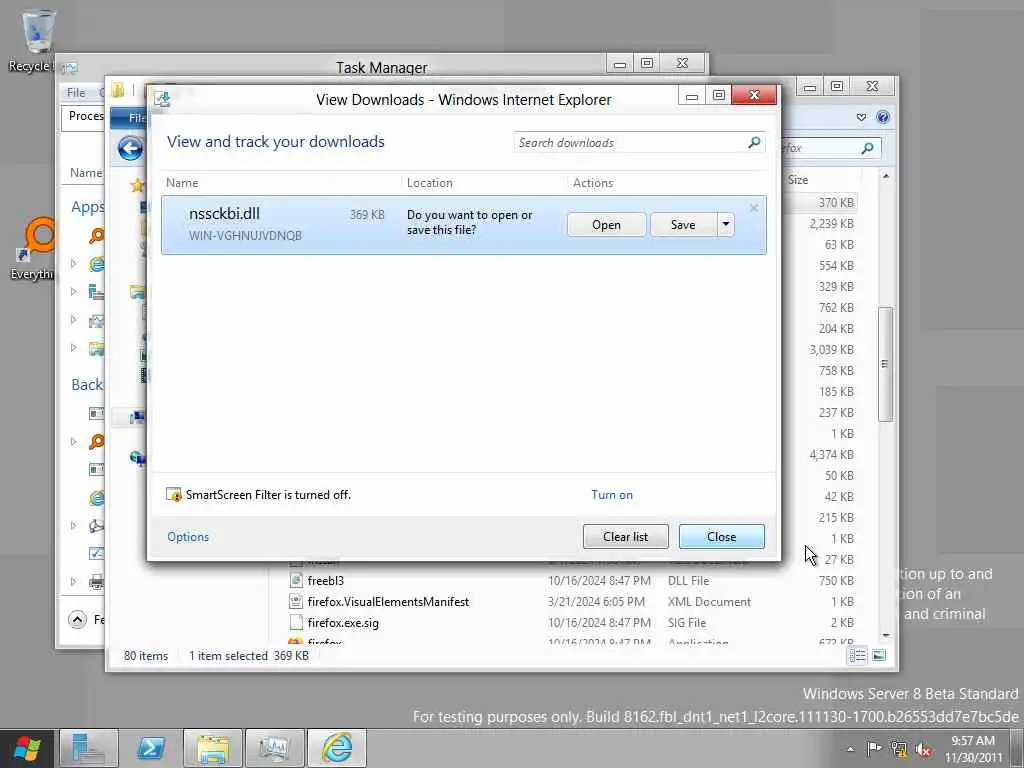Show hidden tray icons arrow

click(x=850, y=749)
